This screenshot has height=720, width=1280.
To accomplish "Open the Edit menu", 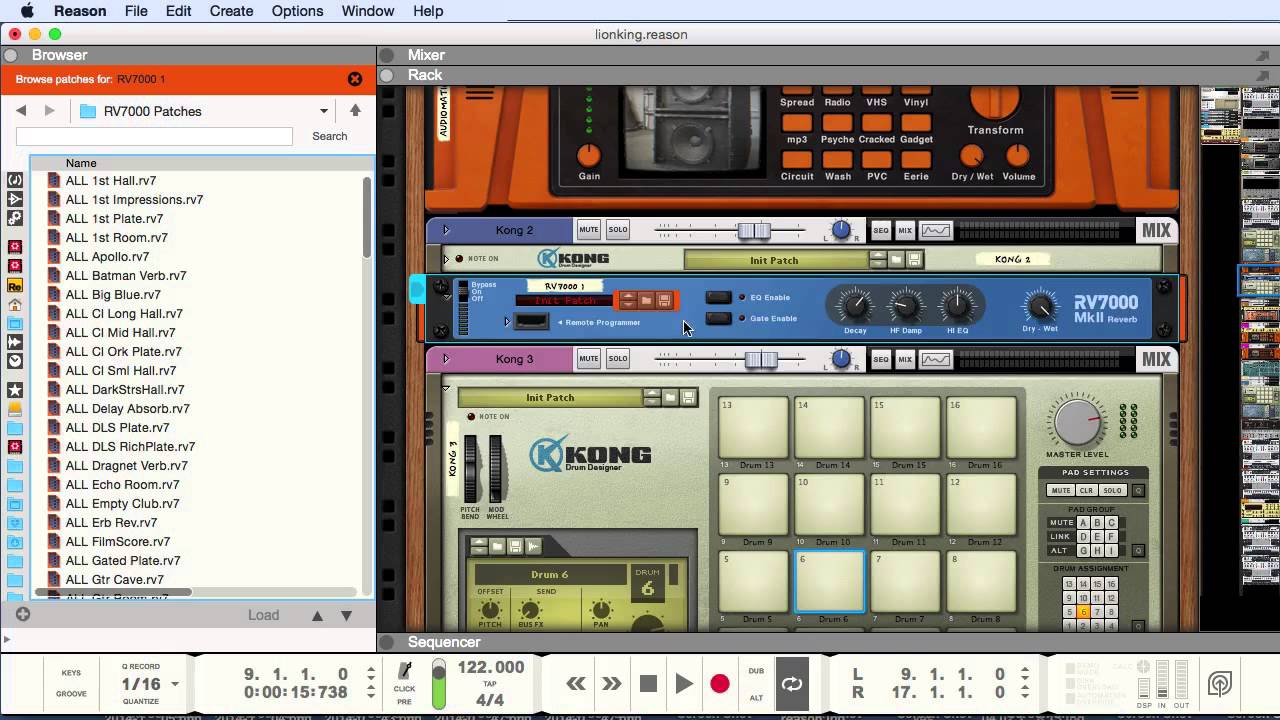I will 178,11.
